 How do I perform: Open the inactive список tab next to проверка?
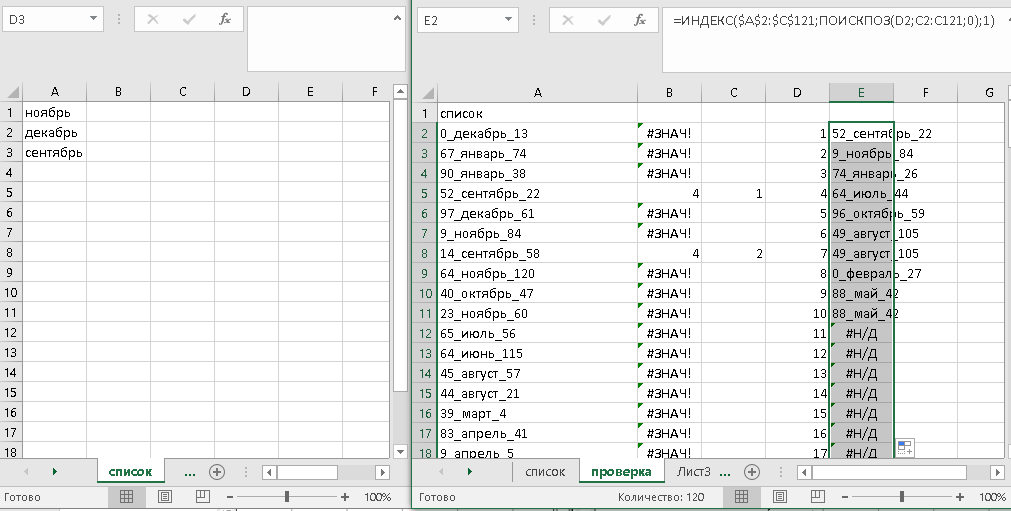pos(545,472)
